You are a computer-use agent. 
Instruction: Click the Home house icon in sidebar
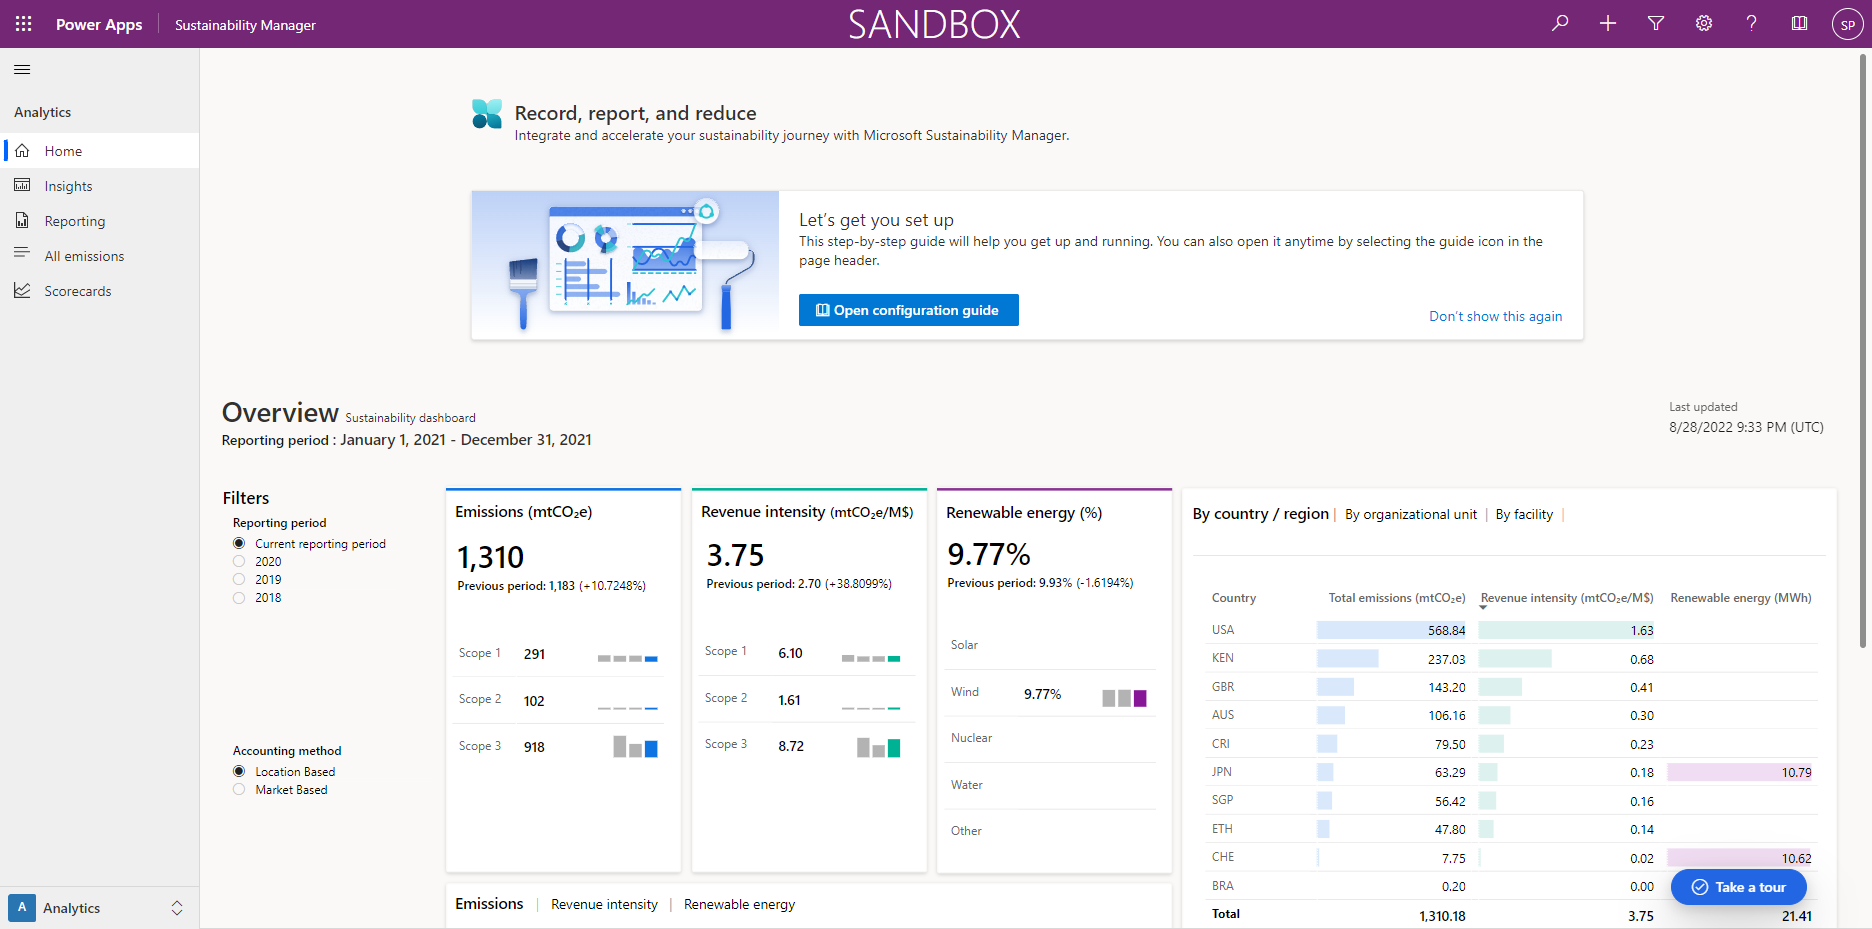point(22,151)
